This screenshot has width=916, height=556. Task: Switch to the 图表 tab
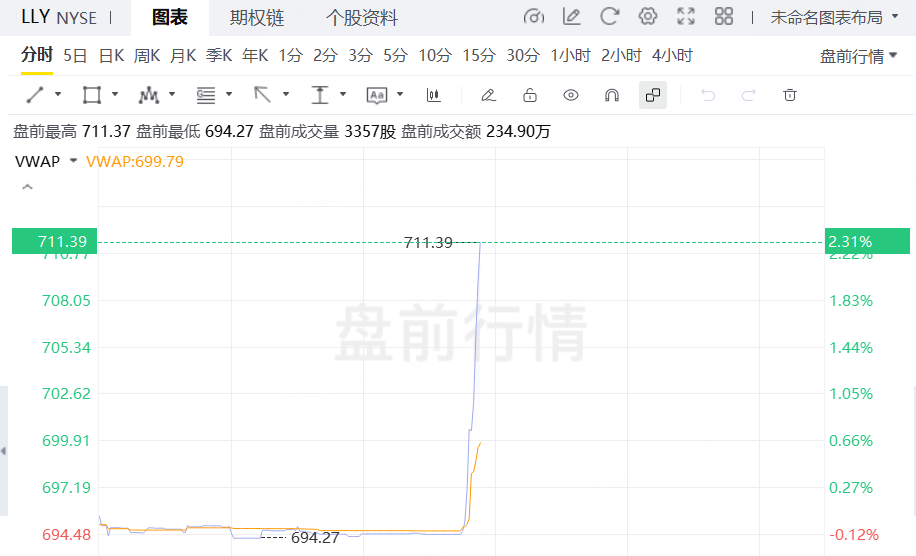[170, 18]
